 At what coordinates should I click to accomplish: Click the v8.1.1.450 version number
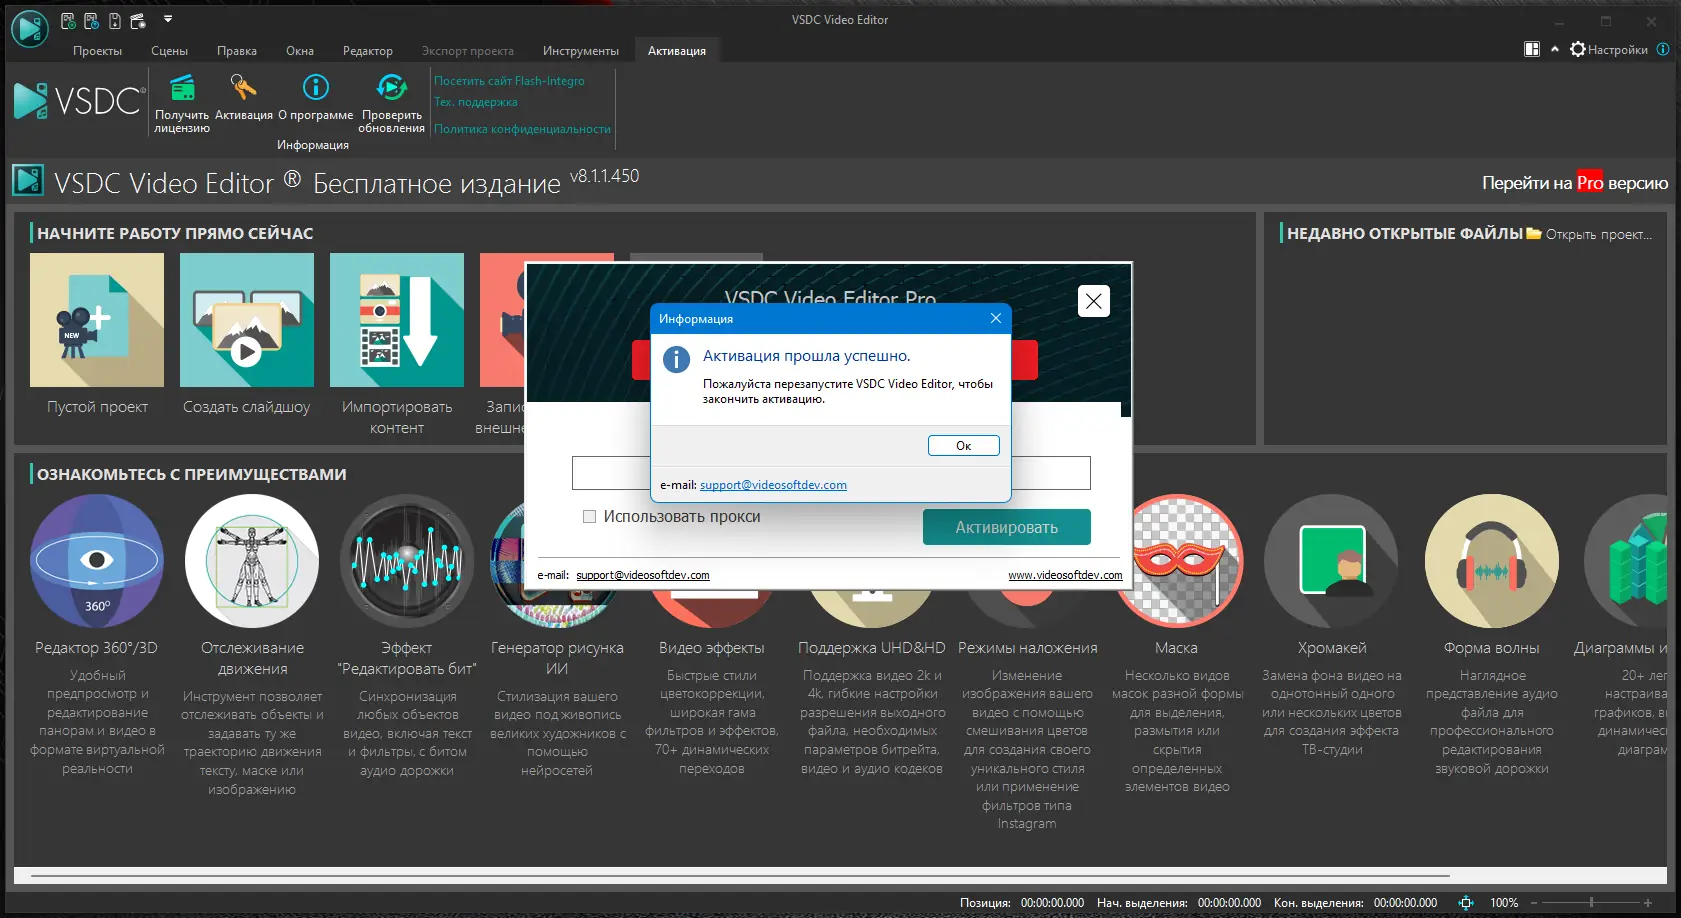click(604, 176)
